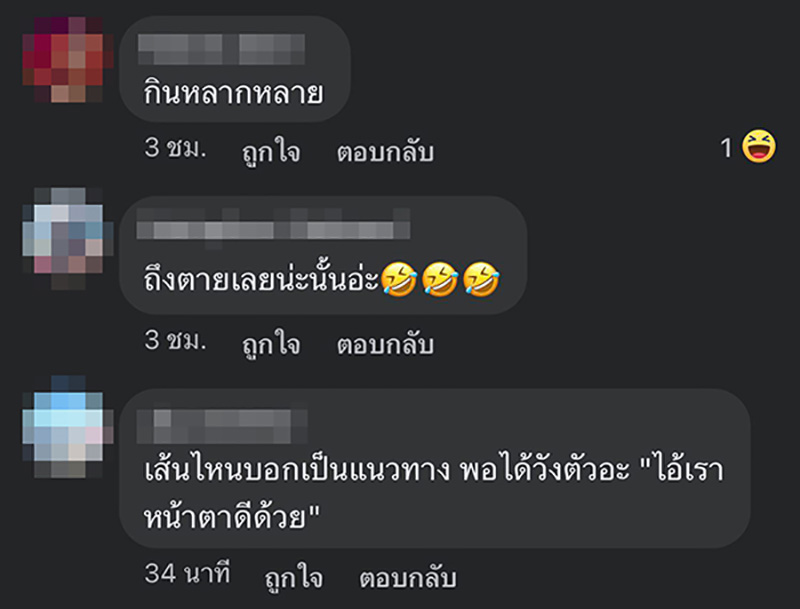Click ถูกใจ under the 34 นาที comment
Viewport: 800px width, 609px height.
click(x=293, y=577)
